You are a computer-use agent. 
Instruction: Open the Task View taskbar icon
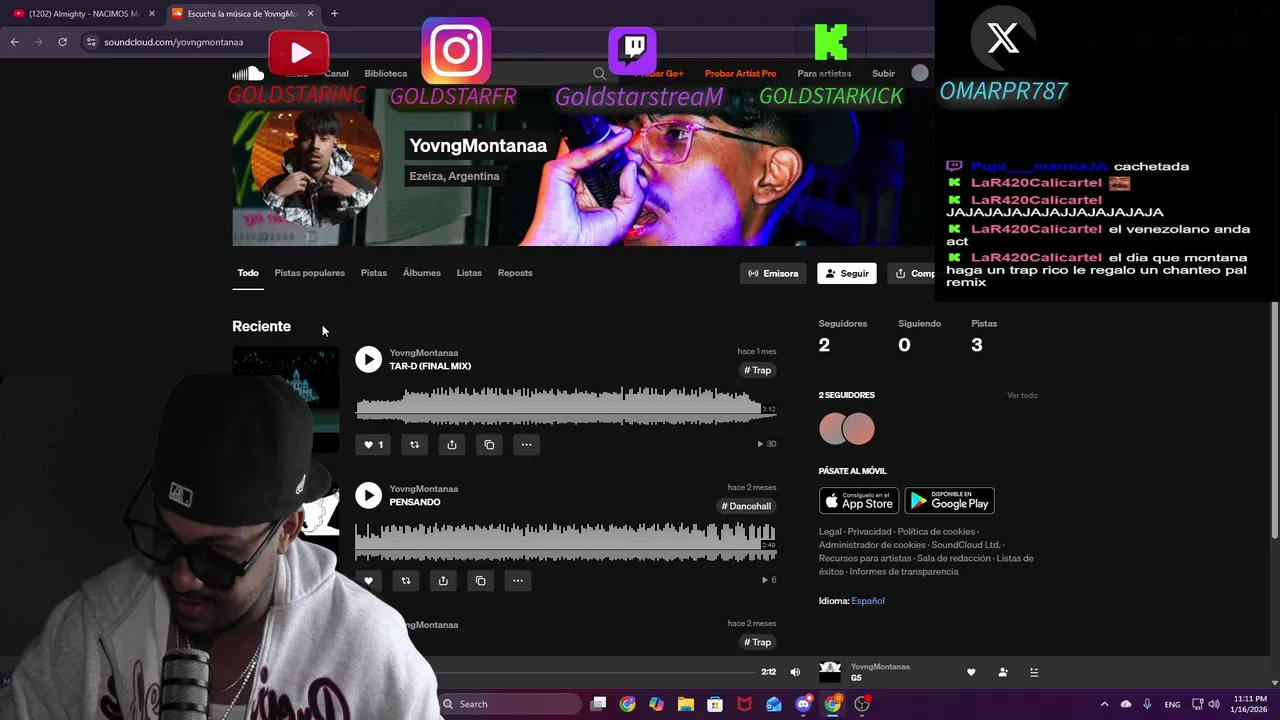598,704
